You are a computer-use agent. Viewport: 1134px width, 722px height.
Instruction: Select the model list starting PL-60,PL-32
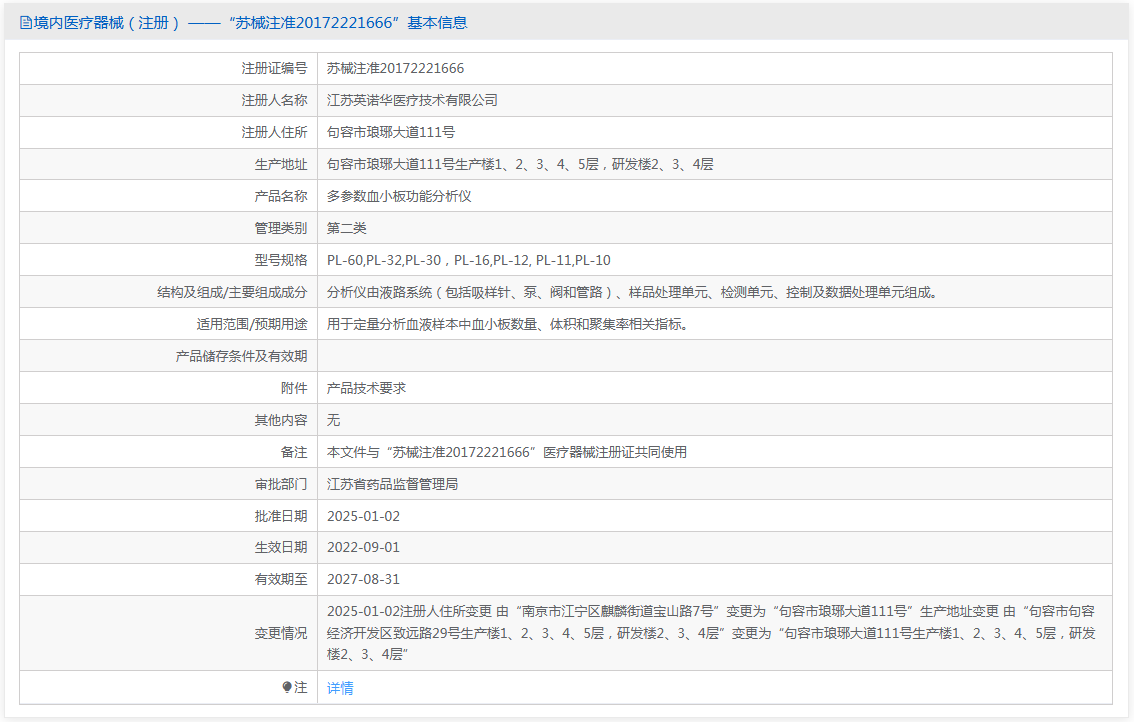click(x=469, y=260)
